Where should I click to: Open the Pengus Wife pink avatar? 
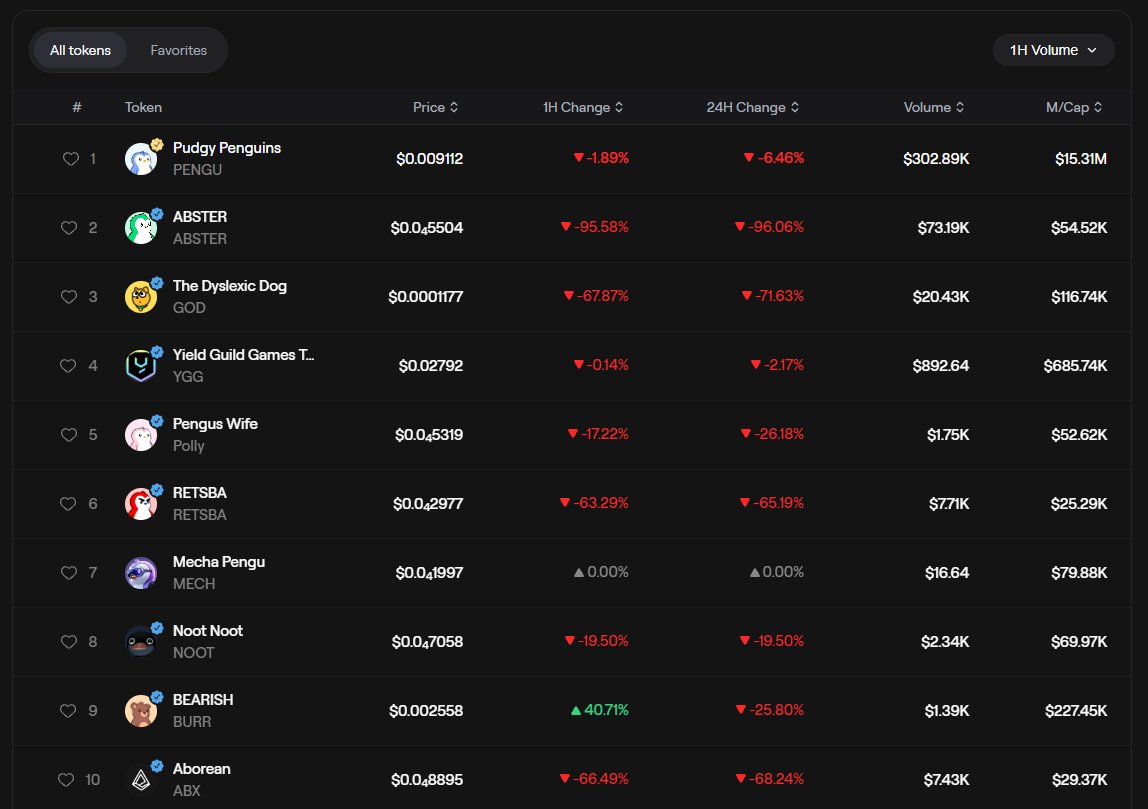tap(141, 435)
